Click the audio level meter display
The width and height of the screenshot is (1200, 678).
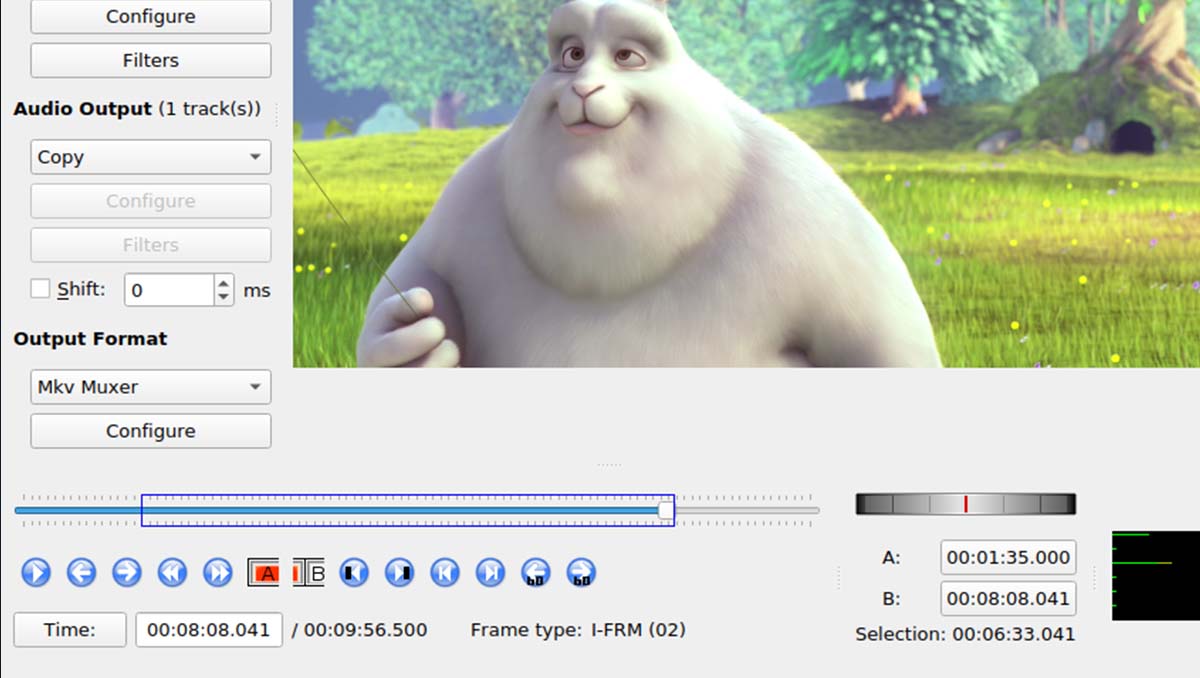(1156, 575)
